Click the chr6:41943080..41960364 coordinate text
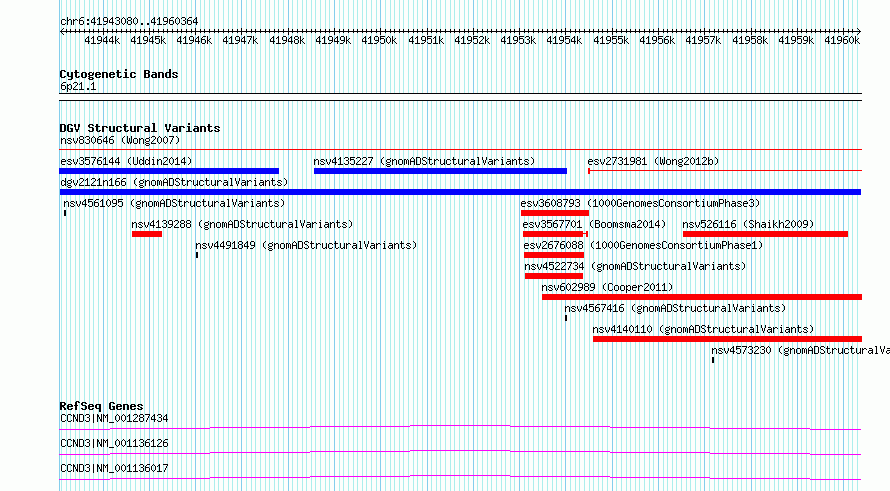Screen dimensions: 890x491 (129, 22)
